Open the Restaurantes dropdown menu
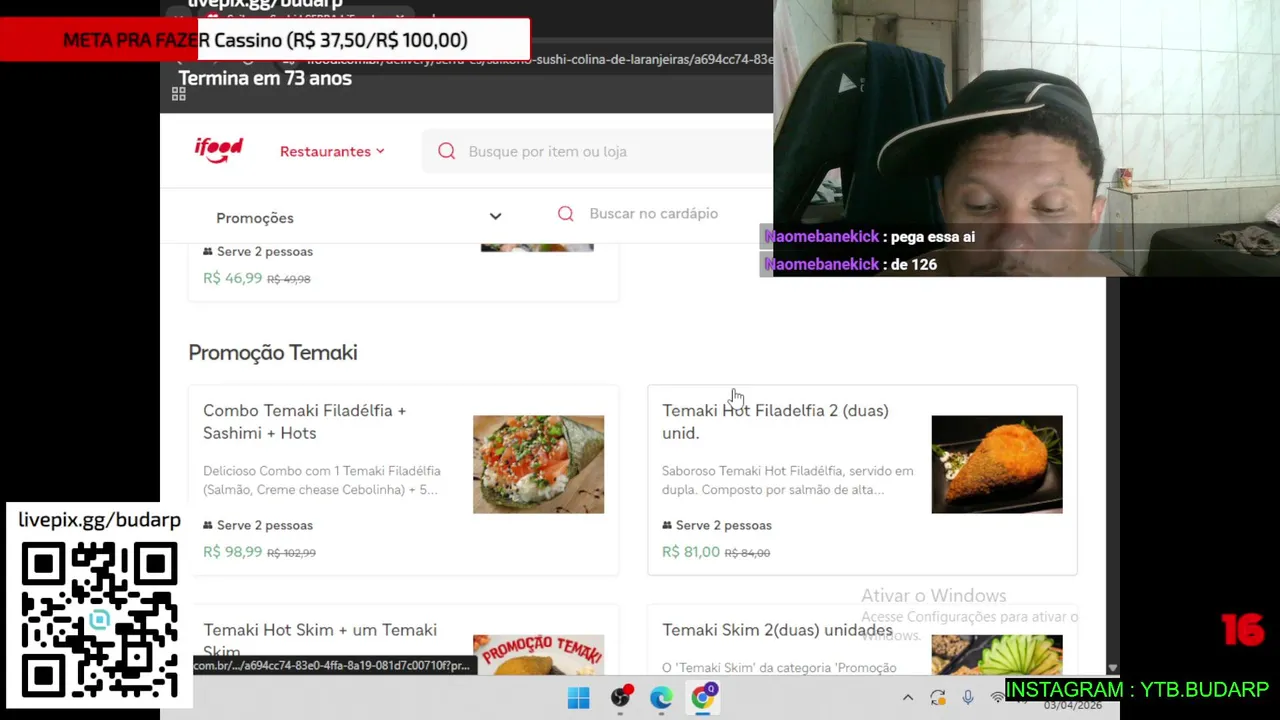Image resolution: width=1280 pixels, height=720 pixels. [x=332, y=151]
